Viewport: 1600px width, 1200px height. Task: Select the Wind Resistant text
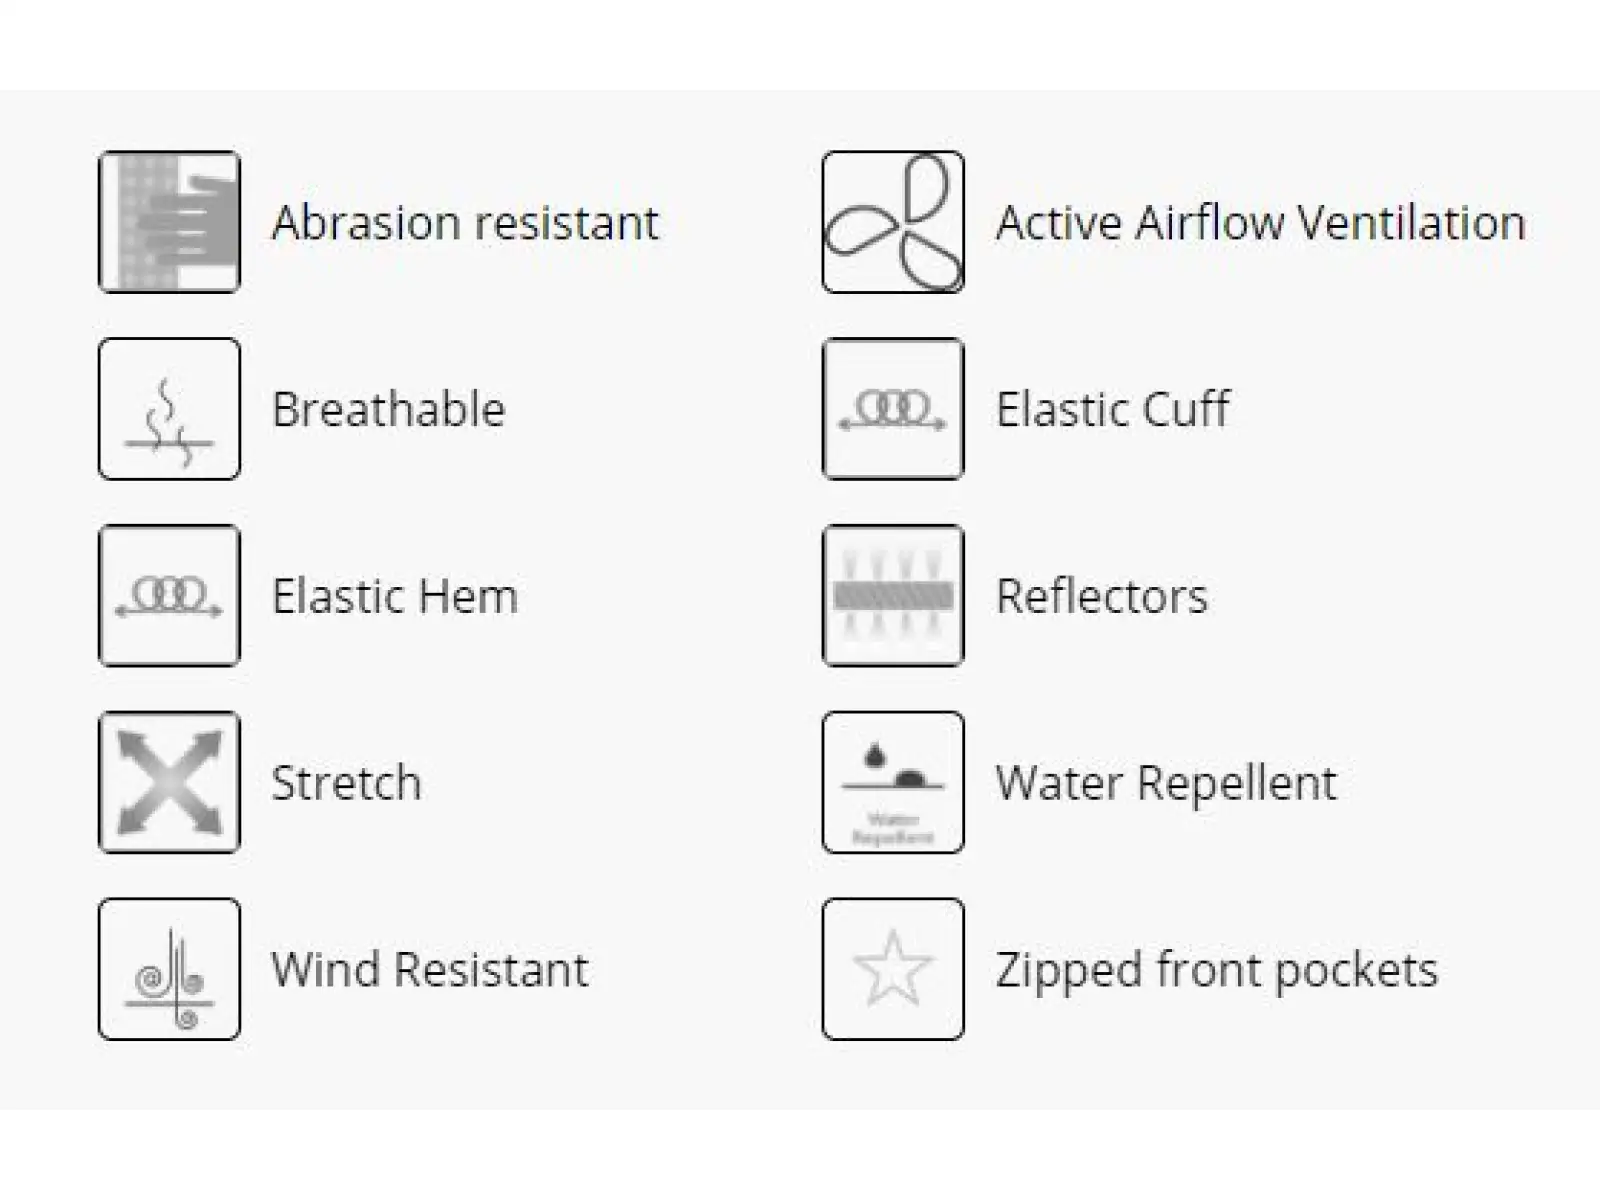pyautogui.click(x=430, y=970)
